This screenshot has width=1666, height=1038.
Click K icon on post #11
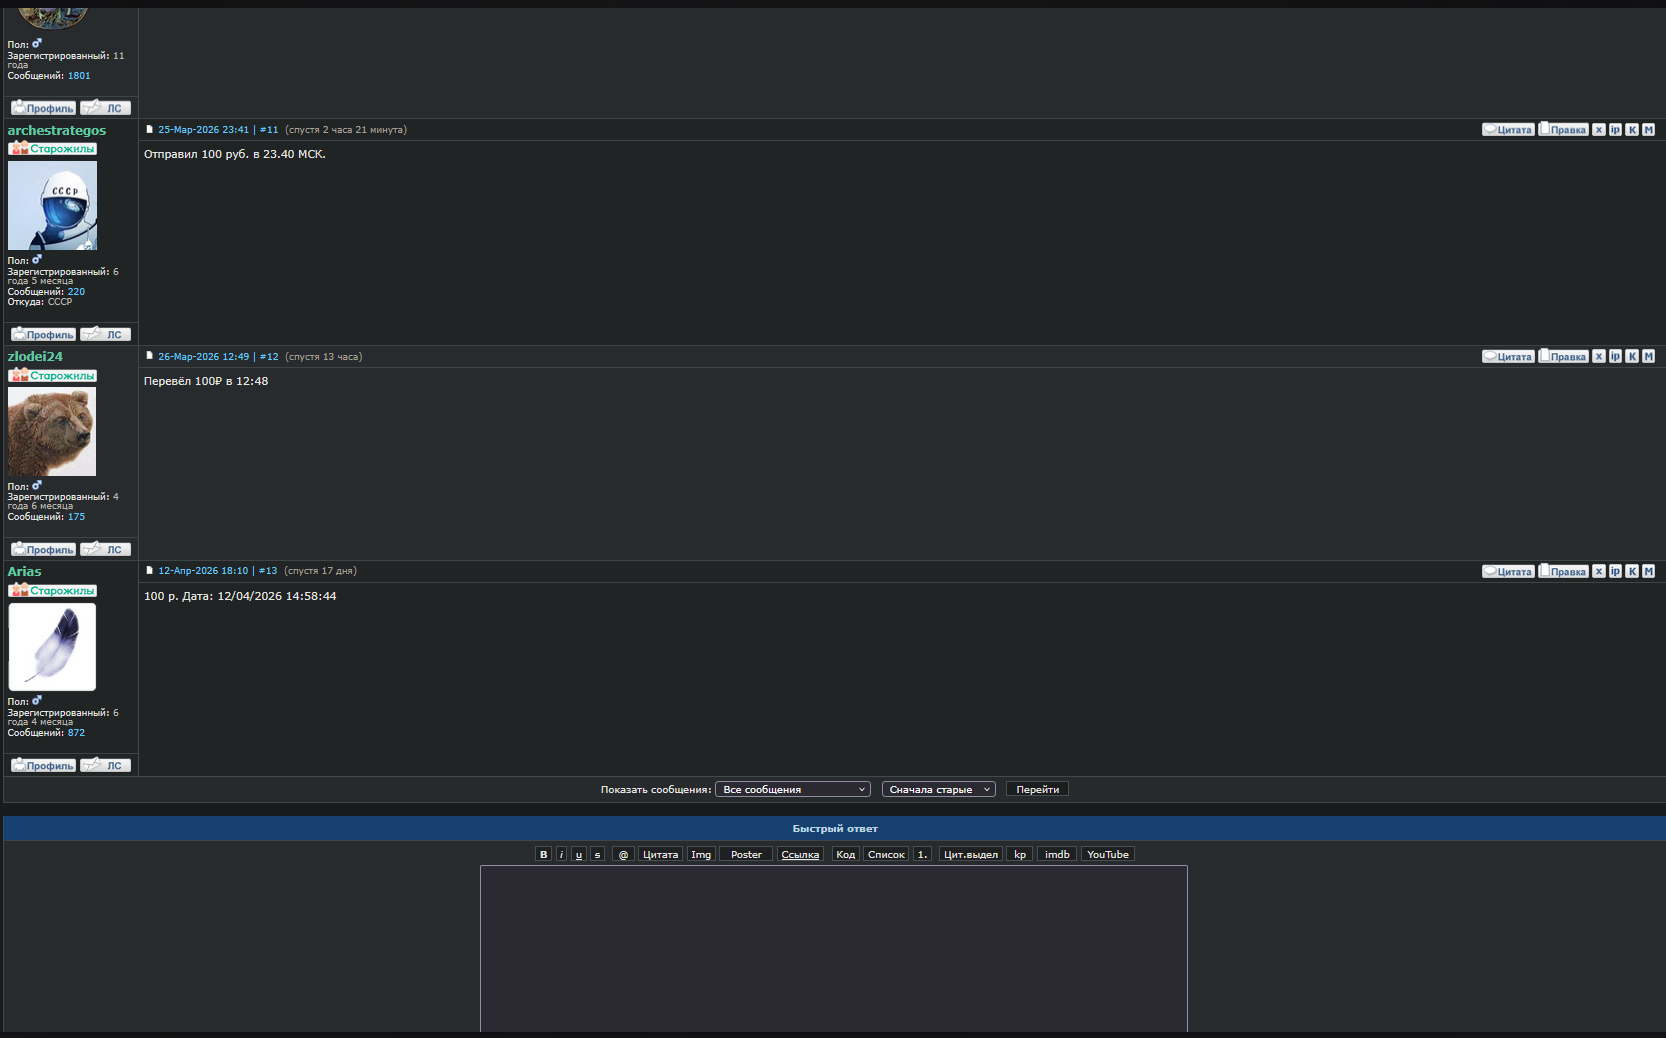[x=1632, y=130]
